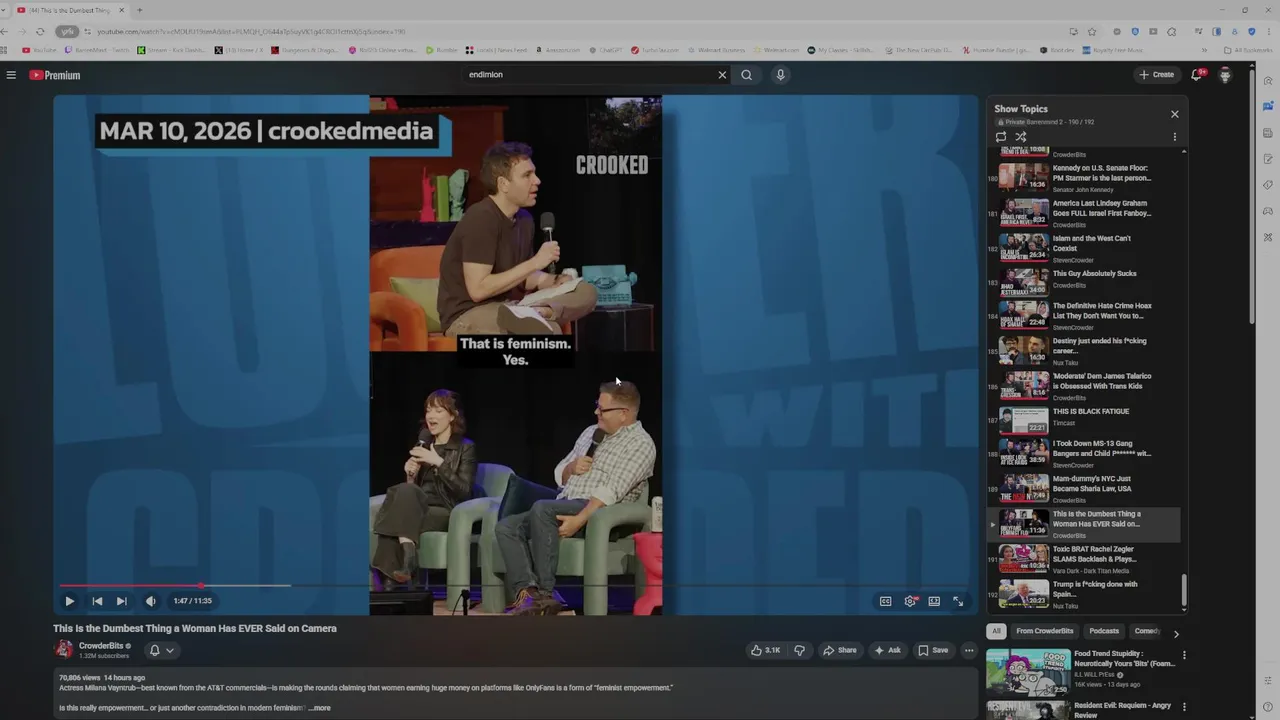
Task: Open more actions ellipsis below video
Action: pyautogui.click(x=968, y=650)
